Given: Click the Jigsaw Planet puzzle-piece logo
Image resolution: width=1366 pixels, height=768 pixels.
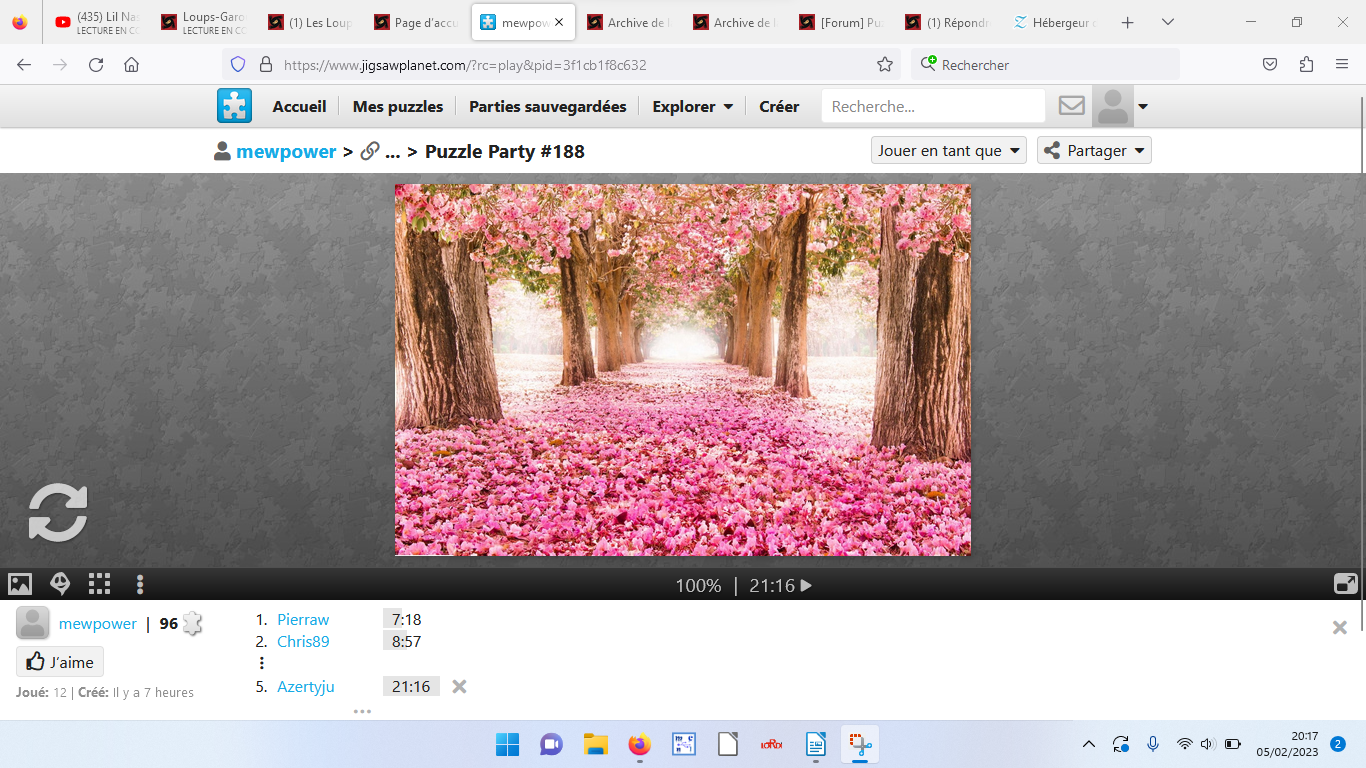Looking at the screenshot, I should click(234, 105).
